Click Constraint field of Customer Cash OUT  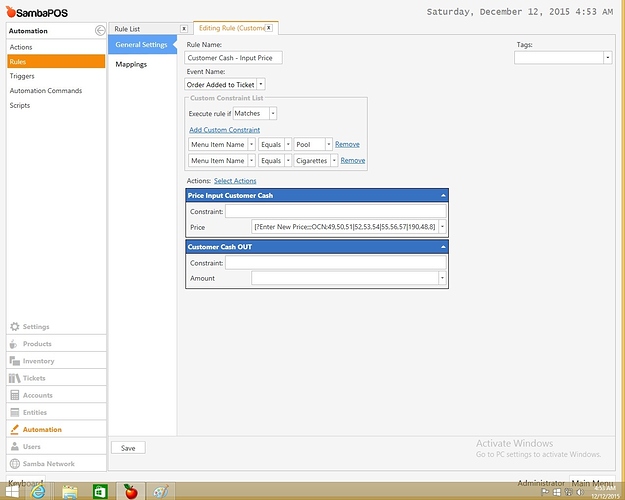pyautogui.click(x=336, y=263)
